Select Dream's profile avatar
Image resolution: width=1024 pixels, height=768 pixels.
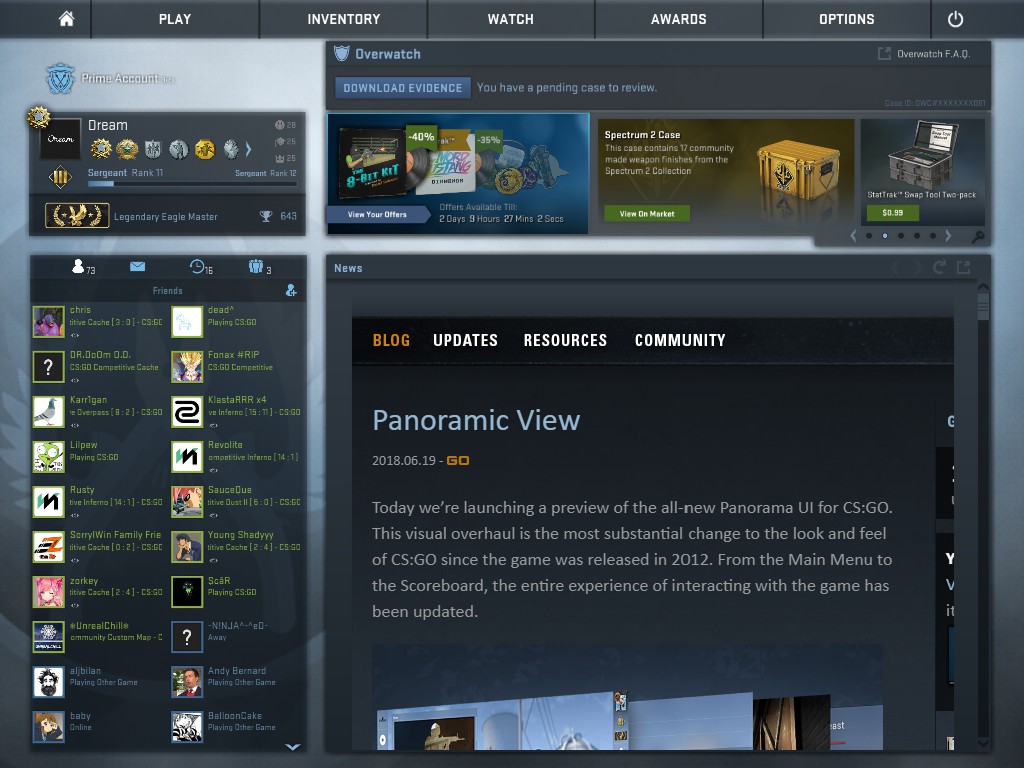click(60, 138)
